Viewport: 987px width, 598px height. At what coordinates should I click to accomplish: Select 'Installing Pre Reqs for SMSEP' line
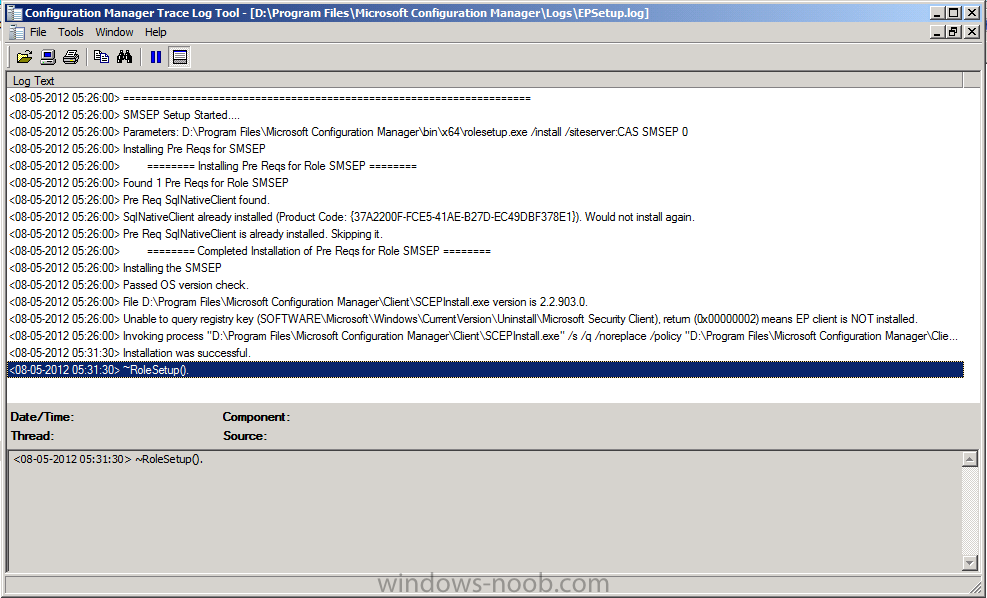(x=485, y=149)
